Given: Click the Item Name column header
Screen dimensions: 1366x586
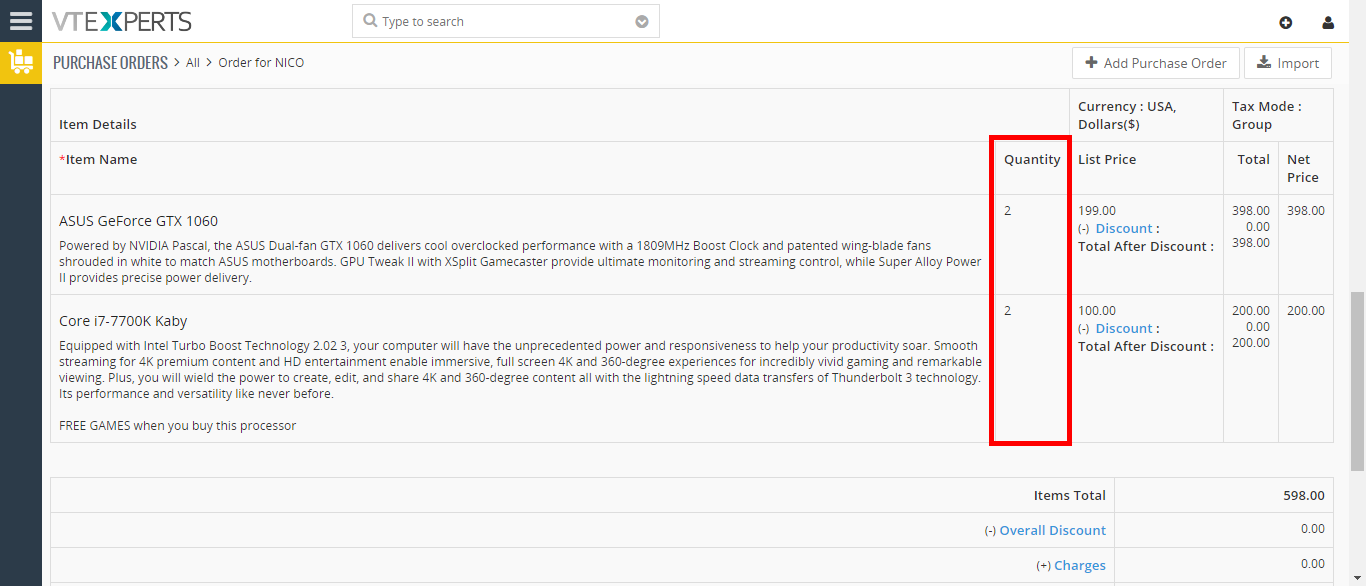Looking at the screenshot, I should 98,159.
